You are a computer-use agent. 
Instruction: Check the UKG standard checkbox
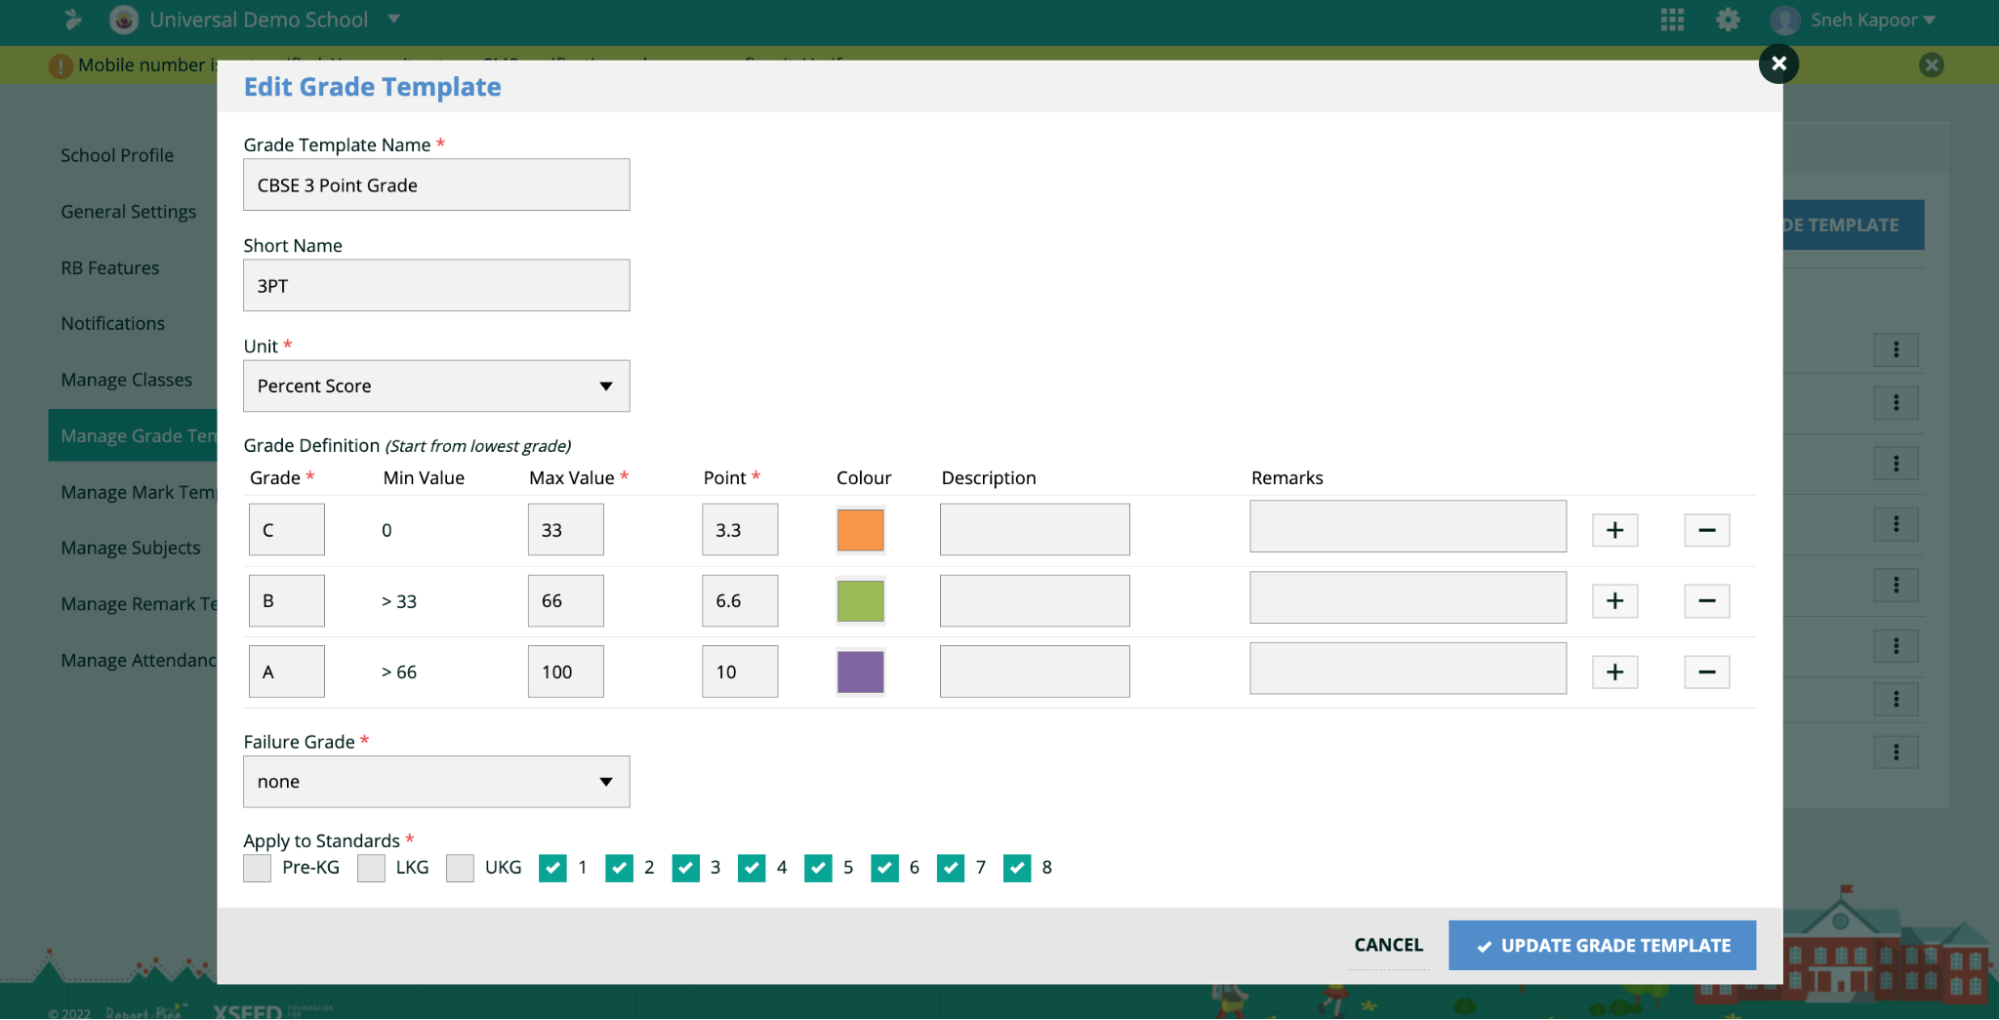460,868
